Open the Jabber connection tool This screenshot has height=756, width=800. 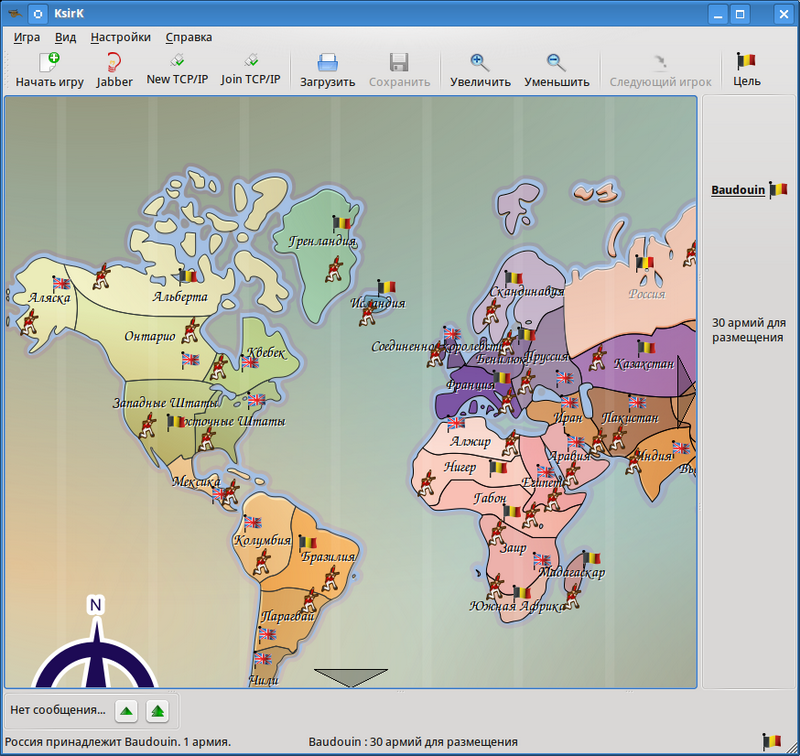coord(114,70)
